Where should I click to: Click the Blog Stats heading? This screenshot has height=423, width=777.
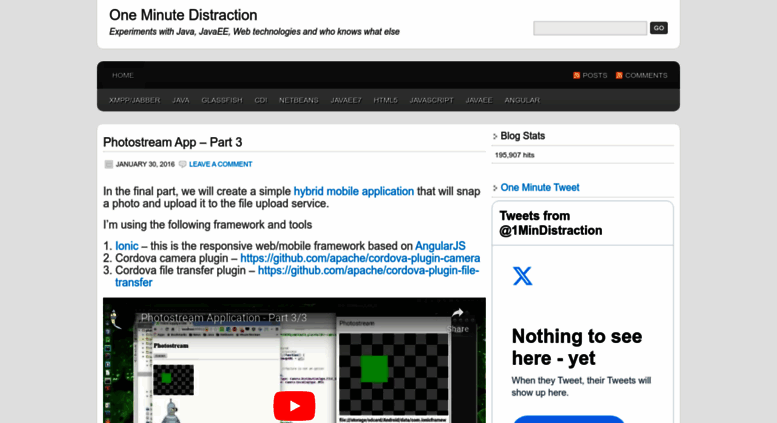tap(522, 136)
